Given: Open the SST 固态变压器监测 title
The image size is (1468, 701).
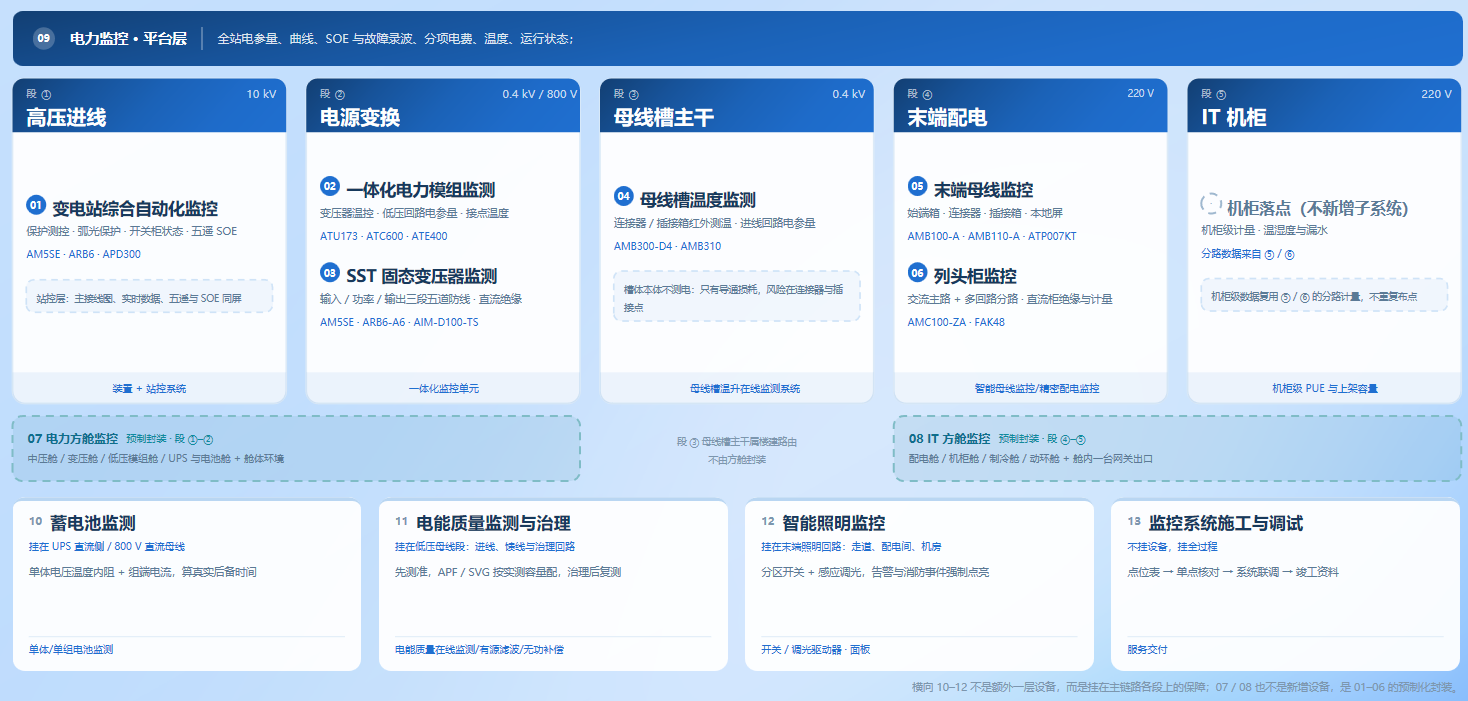Looking at the screenshot, I should (422, 276).
